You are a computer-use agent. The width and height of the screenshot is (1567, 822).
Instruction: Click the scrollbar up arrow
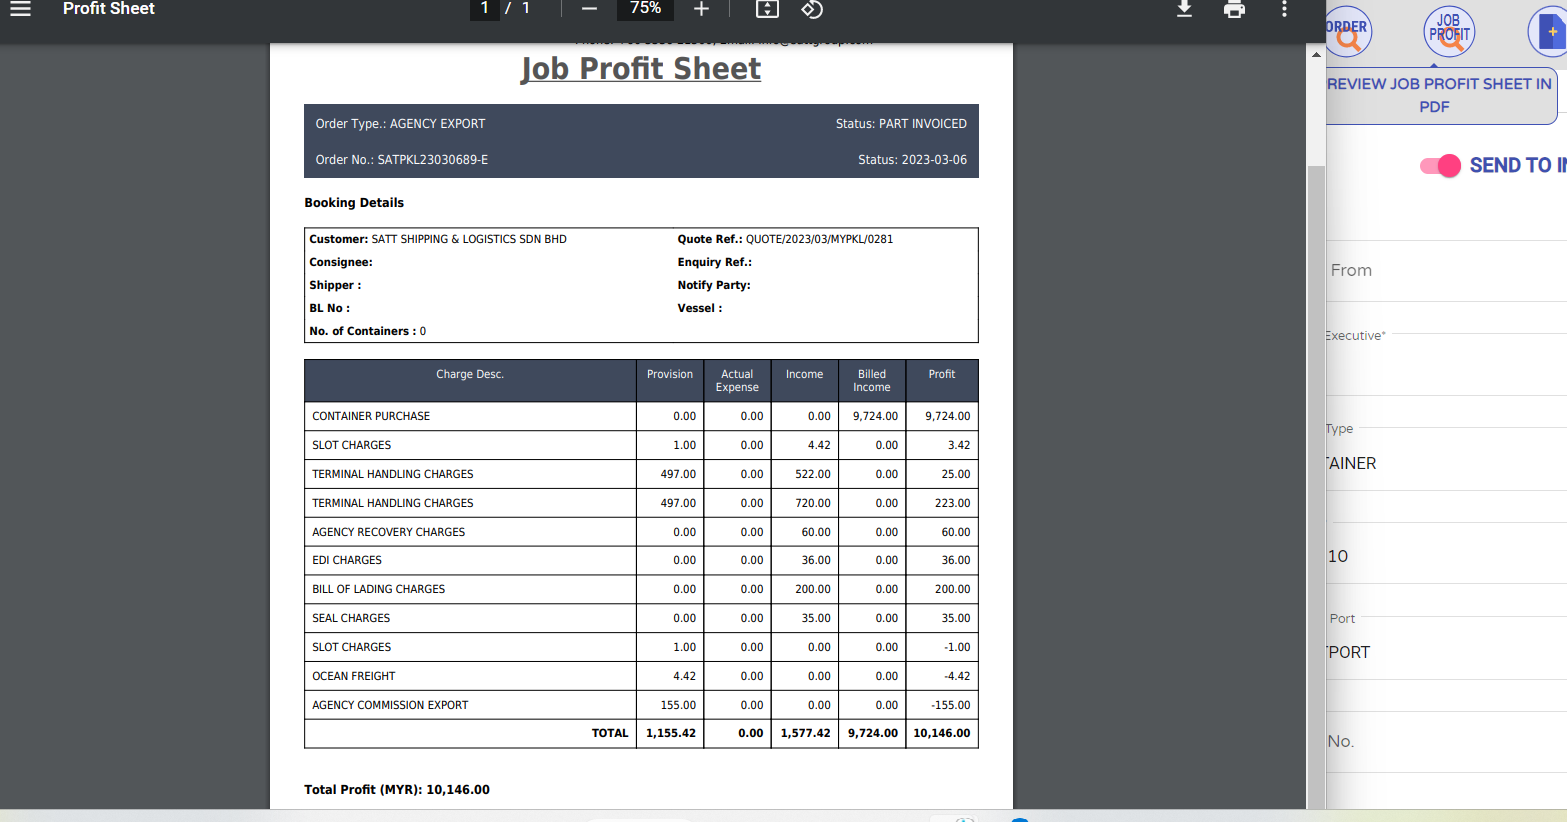coord(1317,54)
